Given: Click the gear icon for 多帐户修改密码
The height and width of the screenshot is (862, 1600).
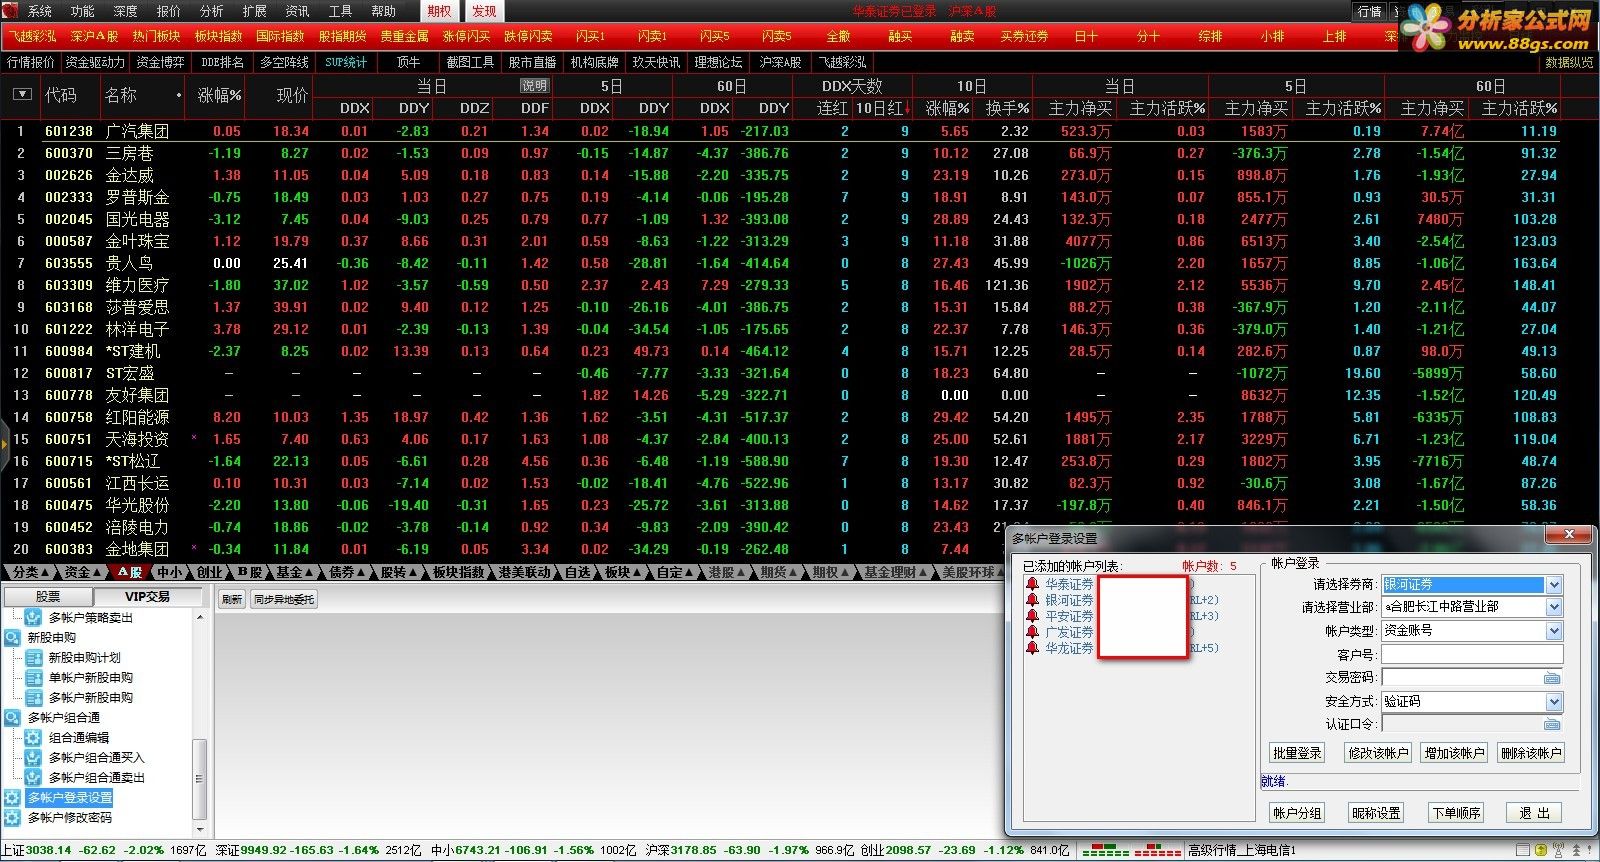Looking at the screenshot, I should click(x=12, y=818).
